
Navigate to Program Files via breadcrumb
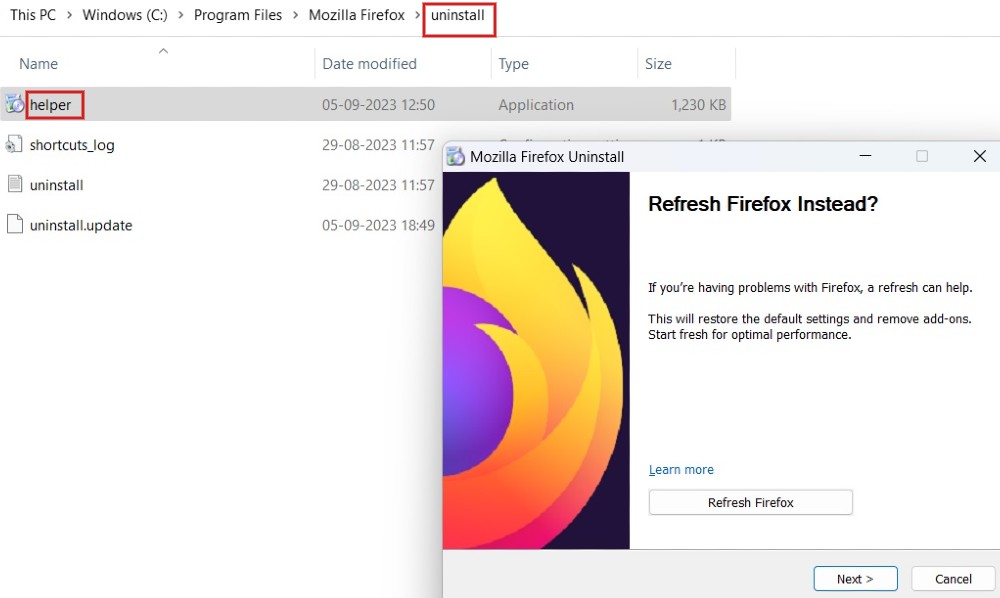[x=238, y=15]
